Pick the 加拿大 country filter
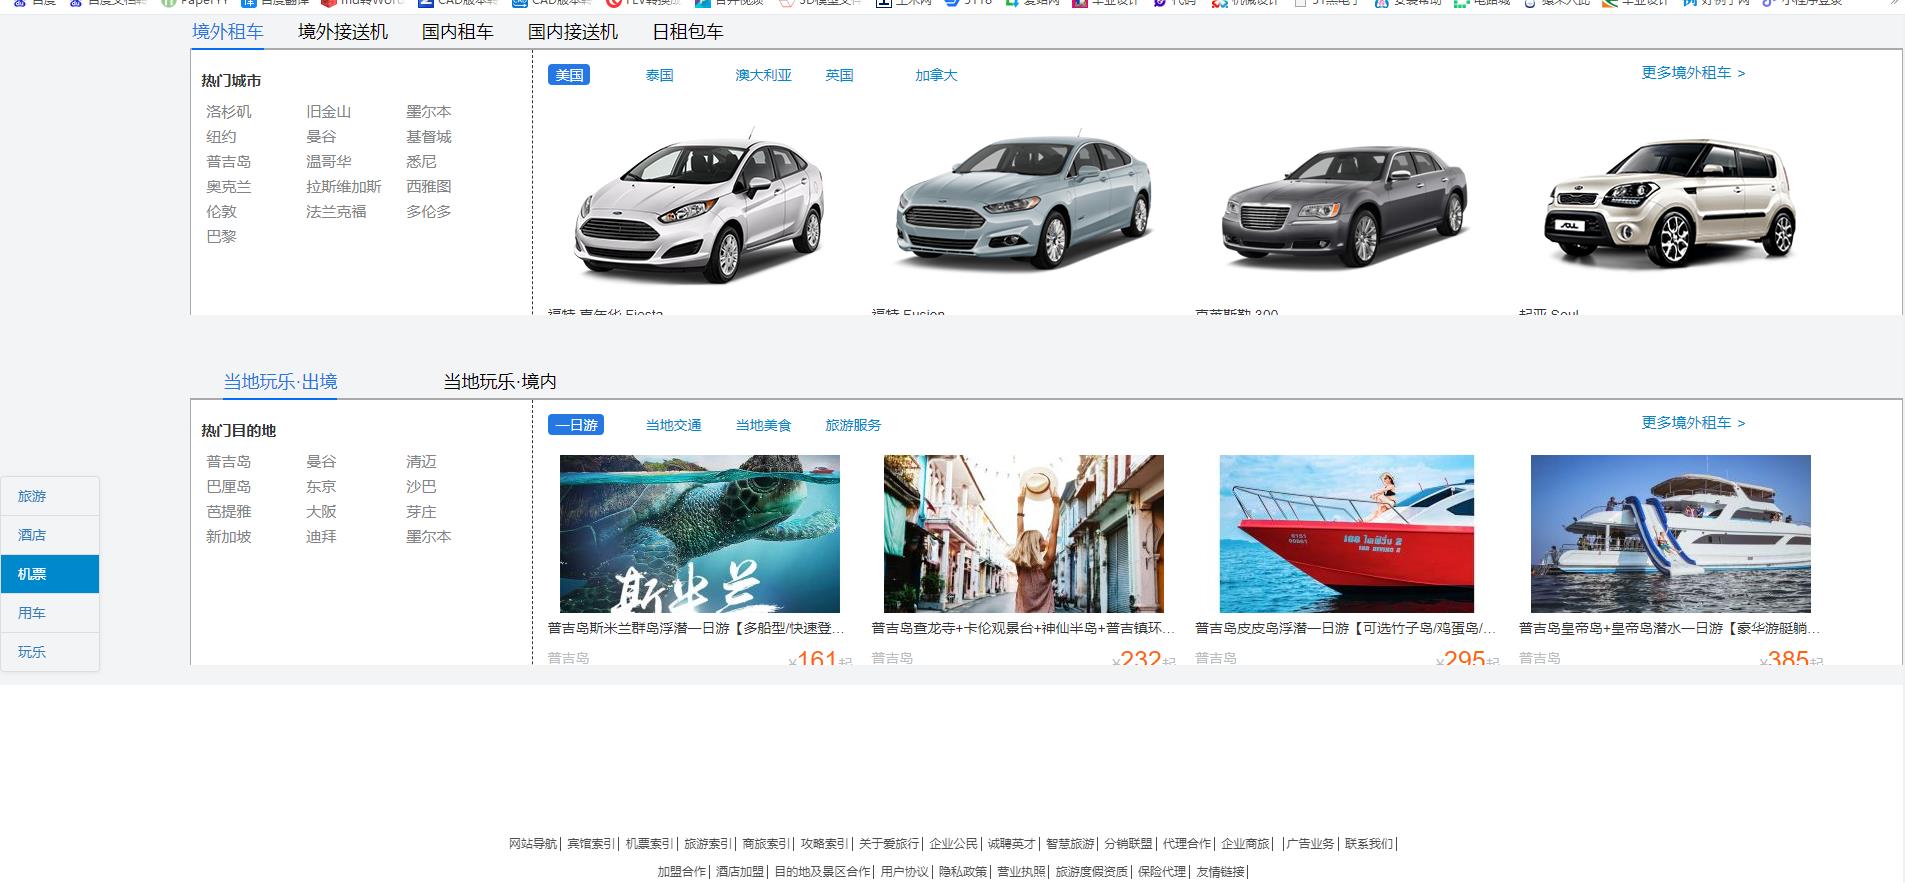 pos(936,75)
